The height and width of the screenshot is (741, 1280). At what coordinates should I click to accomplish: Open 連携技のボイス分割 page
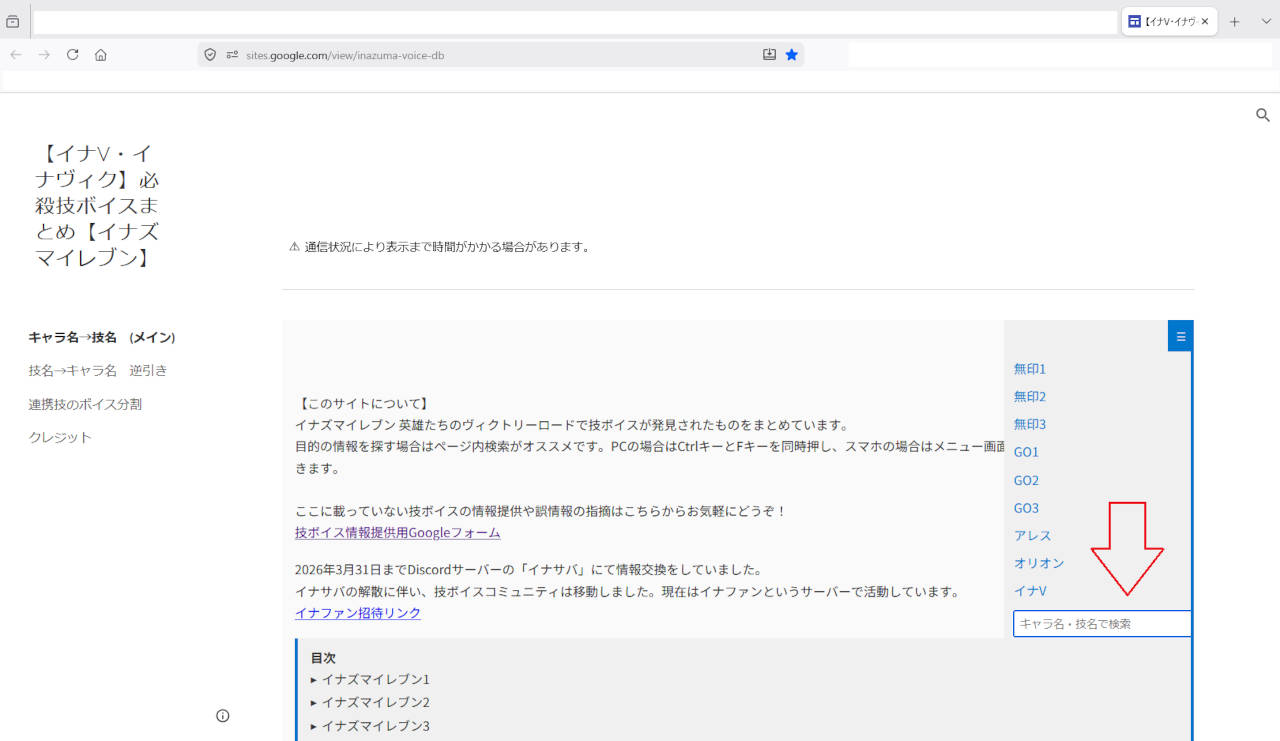click(x=85, y=404)
